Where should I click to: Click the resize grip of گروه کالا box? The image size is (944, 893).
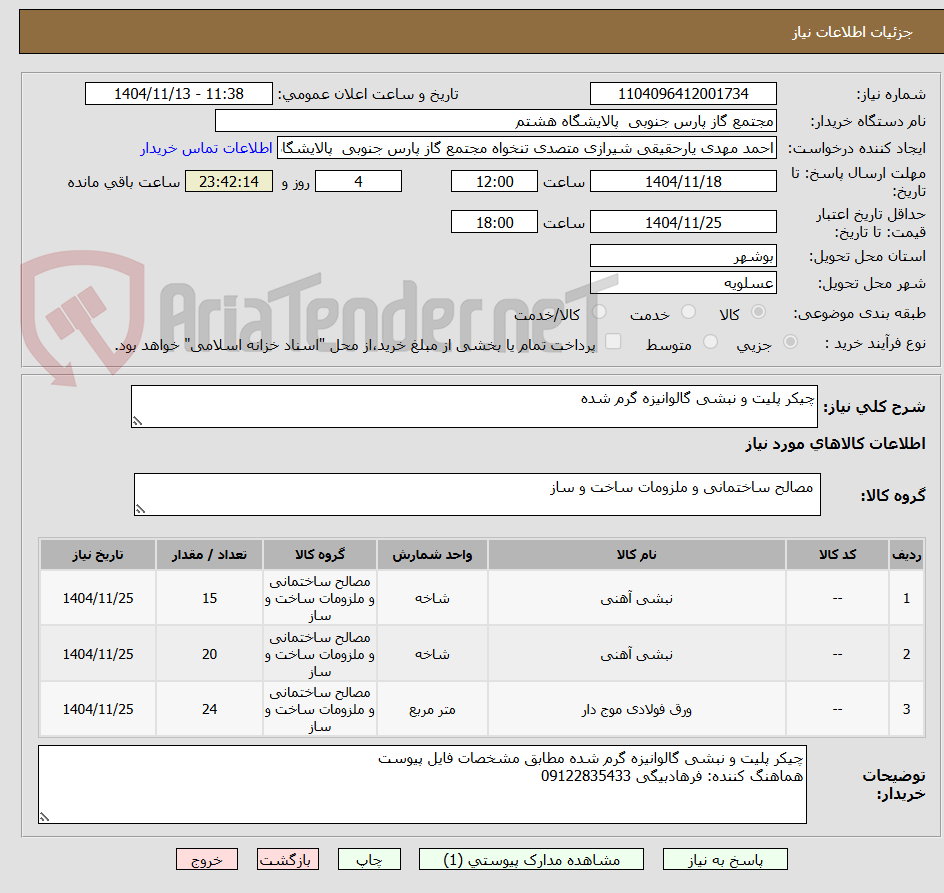[141, 509]
